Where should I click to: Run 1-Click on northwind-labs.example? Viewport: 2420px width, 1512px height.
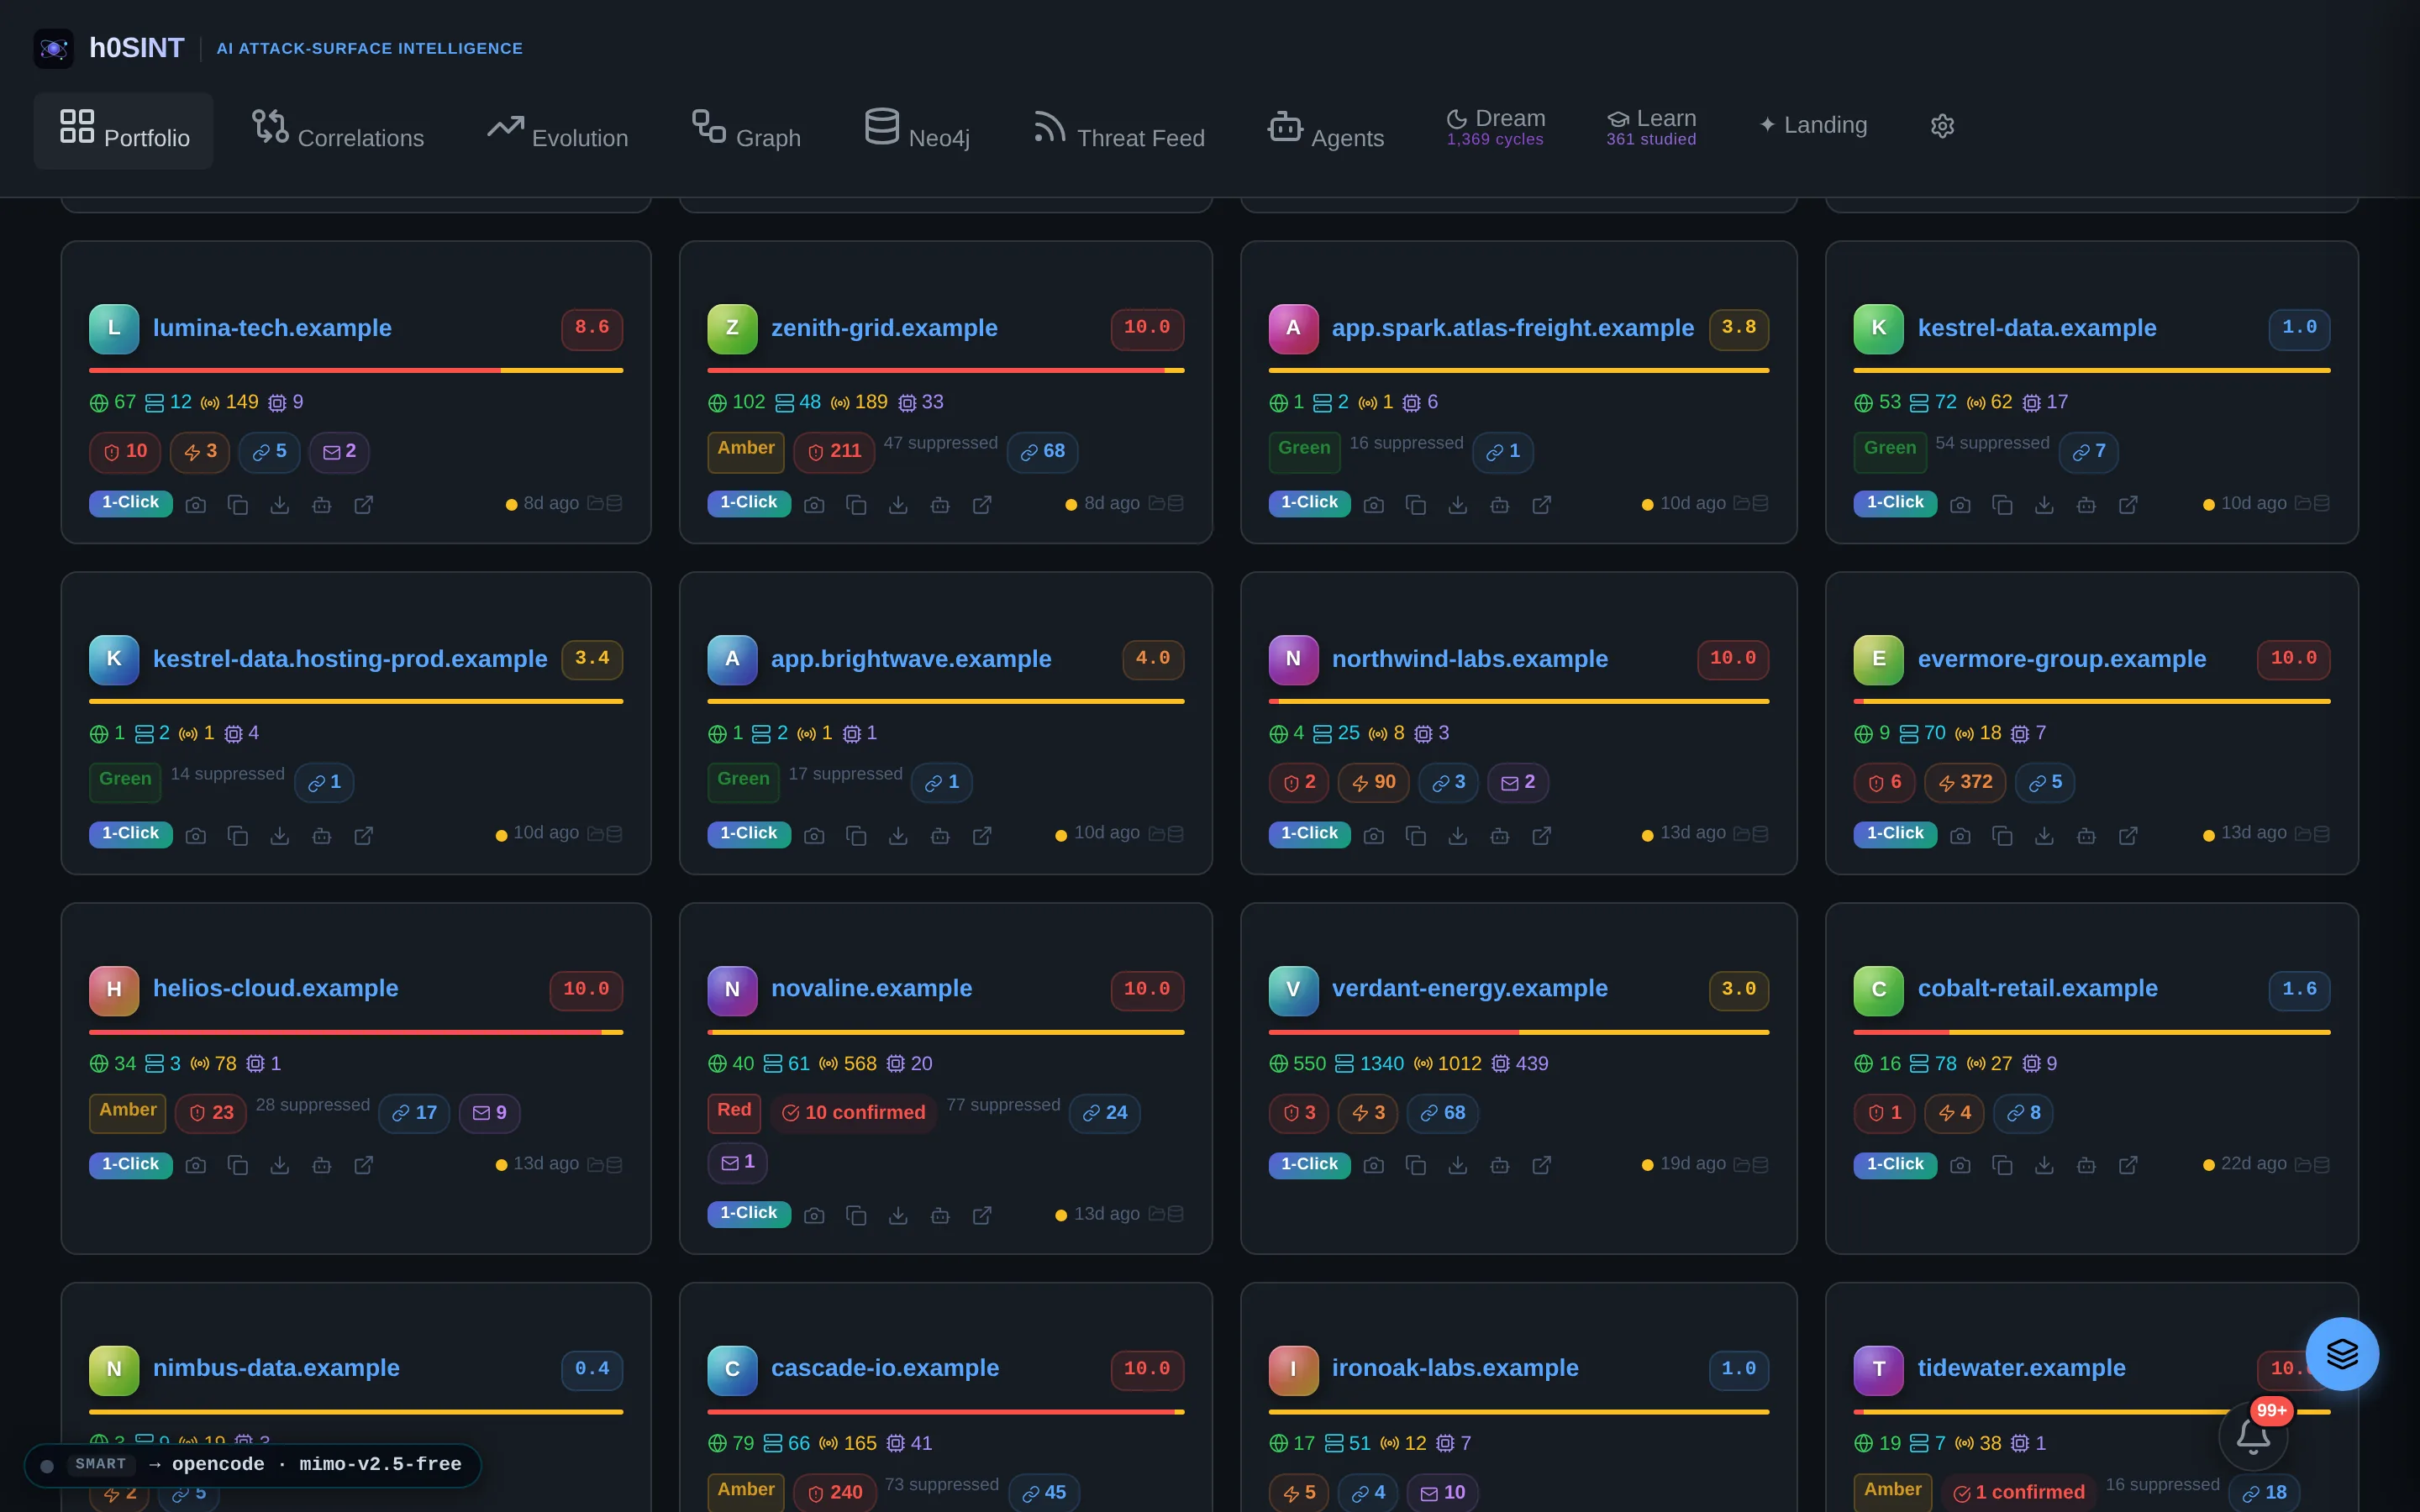click(1310, 834)
